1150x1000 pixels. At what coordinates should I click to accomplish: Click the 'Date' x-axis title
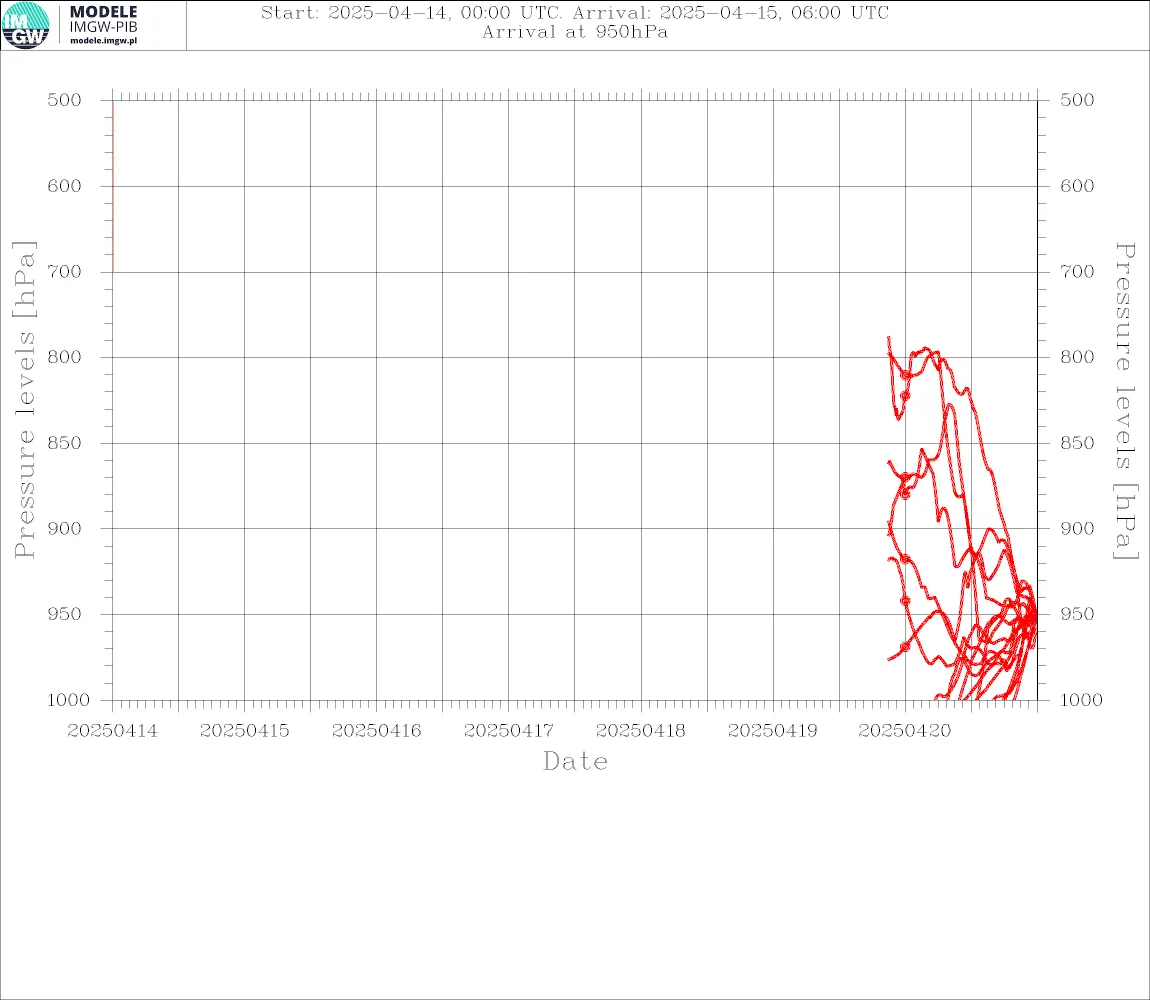tap(575, 762)
